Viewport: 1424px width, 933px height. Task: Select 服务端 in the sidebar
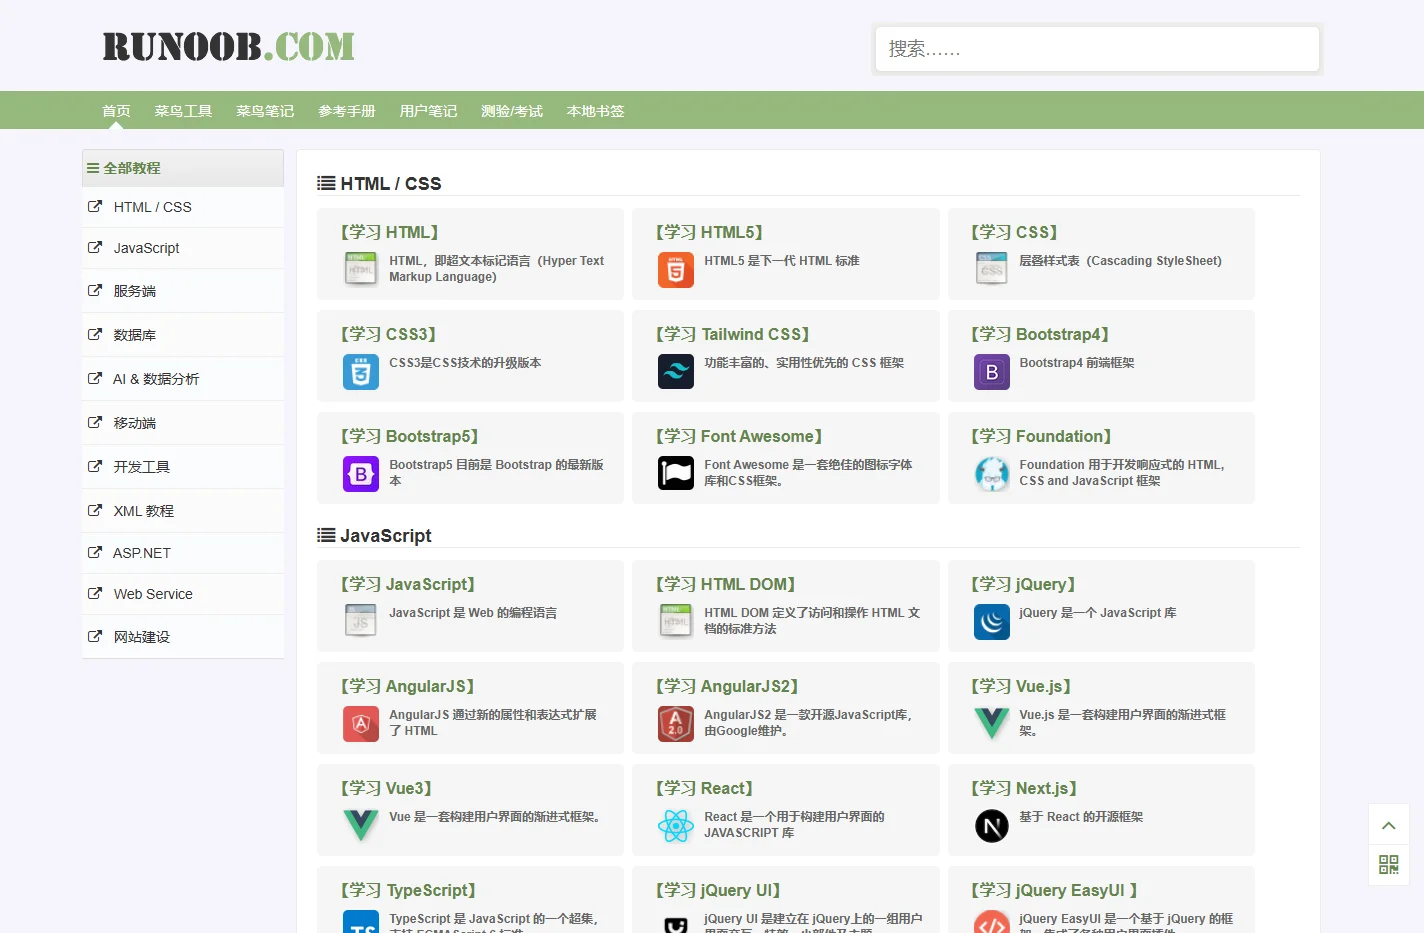pyautogui.click(x=183, y=291)
